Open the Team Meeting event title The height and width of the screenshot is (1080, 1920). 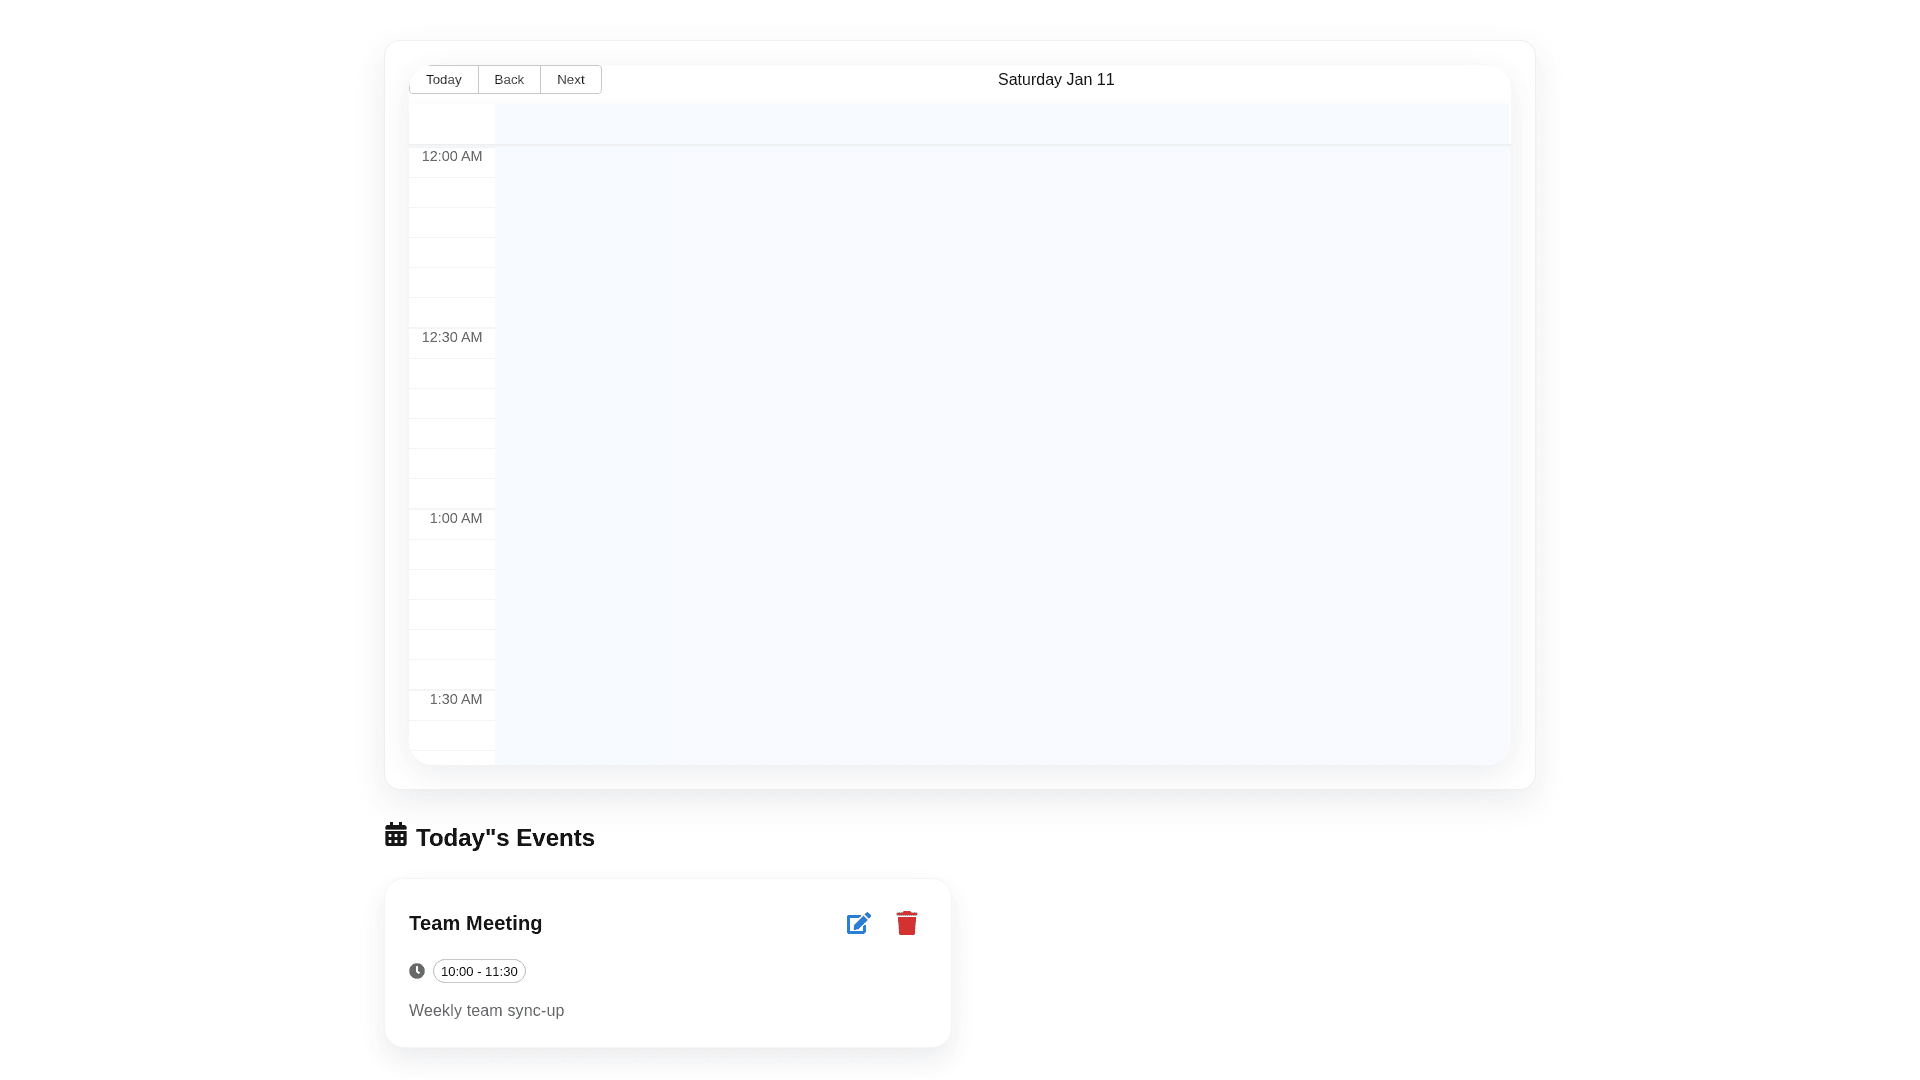click(475, 923)
